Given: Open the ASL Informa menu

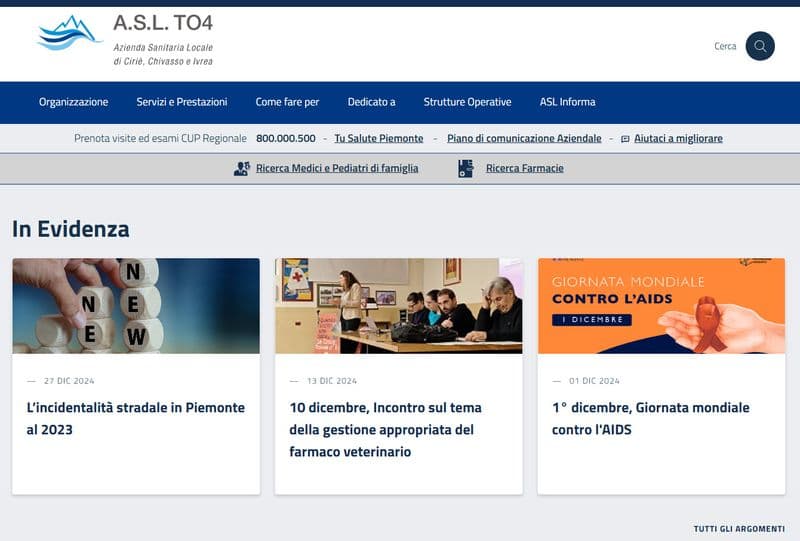Looking at the screenshot, I should 567,102.
